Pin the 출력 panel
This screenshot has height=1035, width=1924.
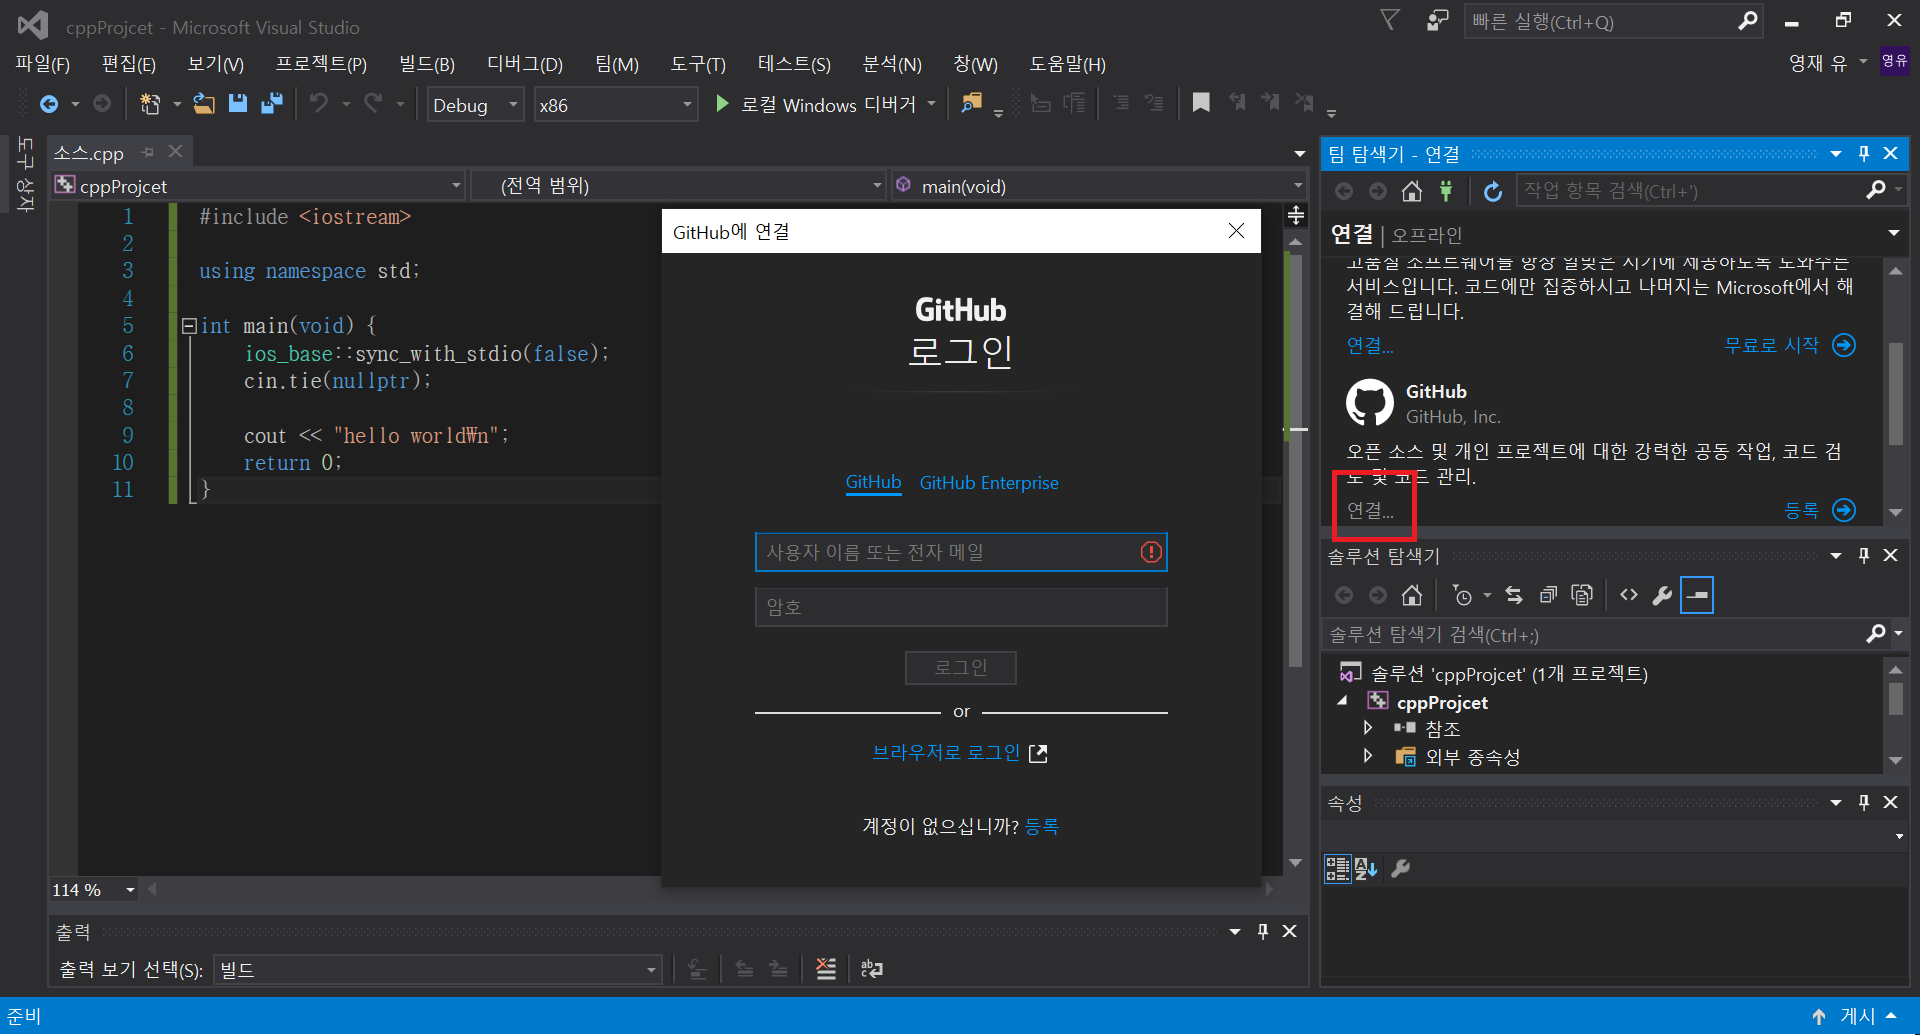pos(1263,932)
